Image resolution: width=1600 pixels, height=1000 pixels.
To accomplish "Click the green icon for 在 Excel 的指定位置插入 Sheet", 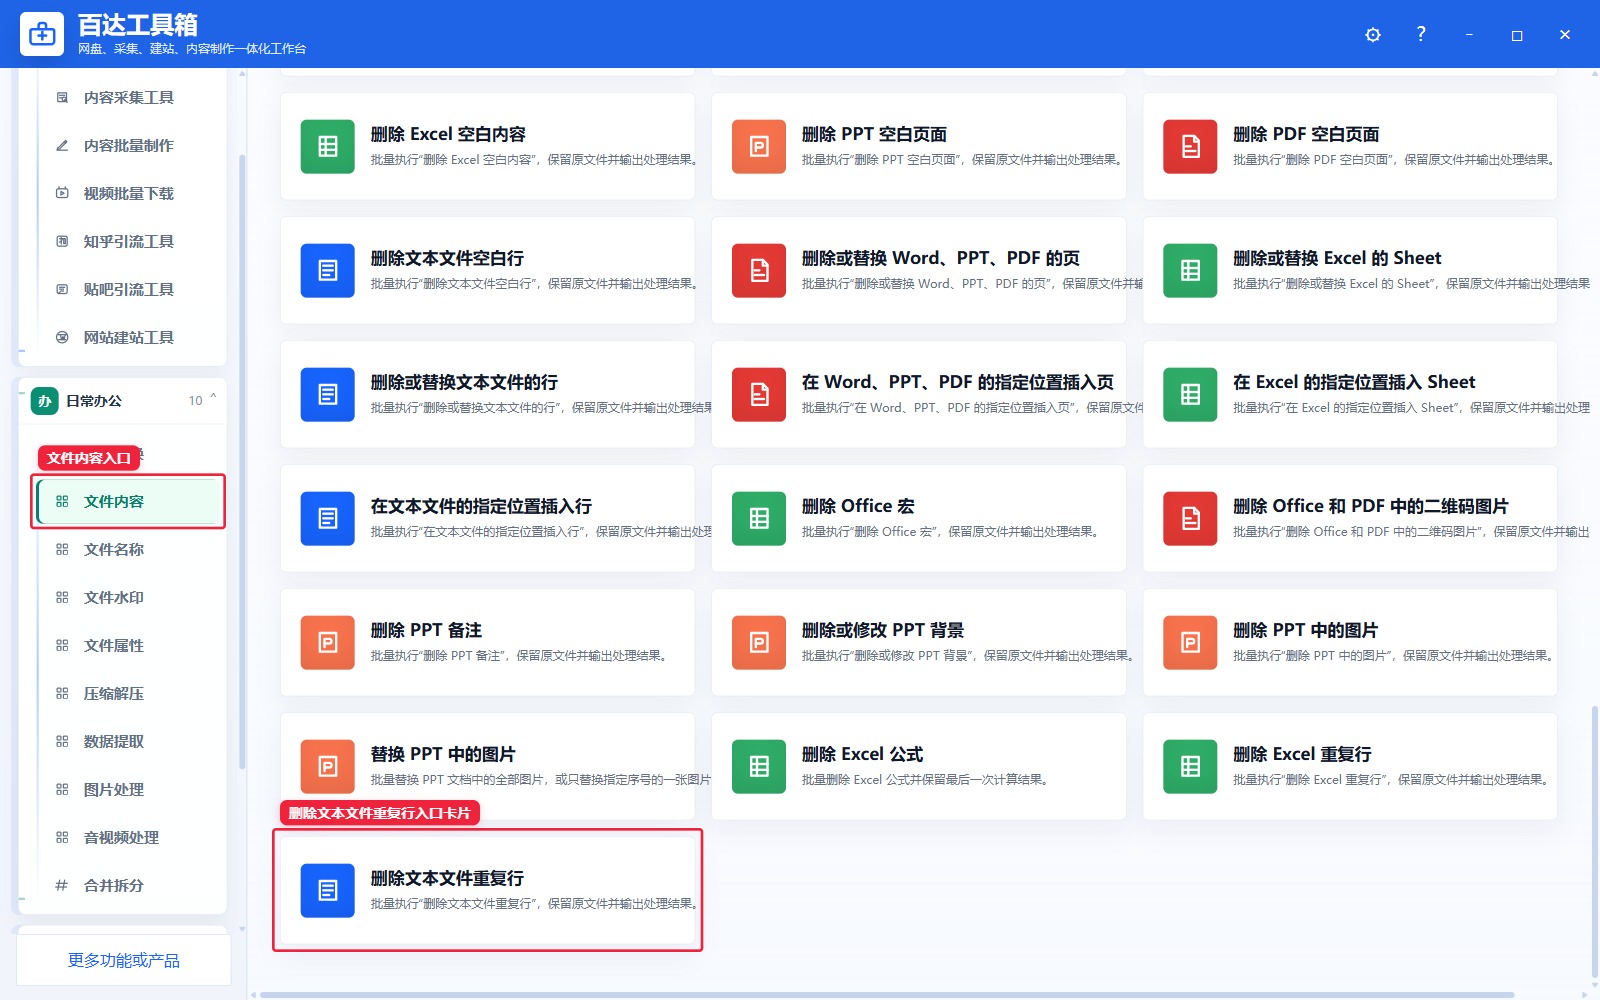I will click(x=1190, y=395).
